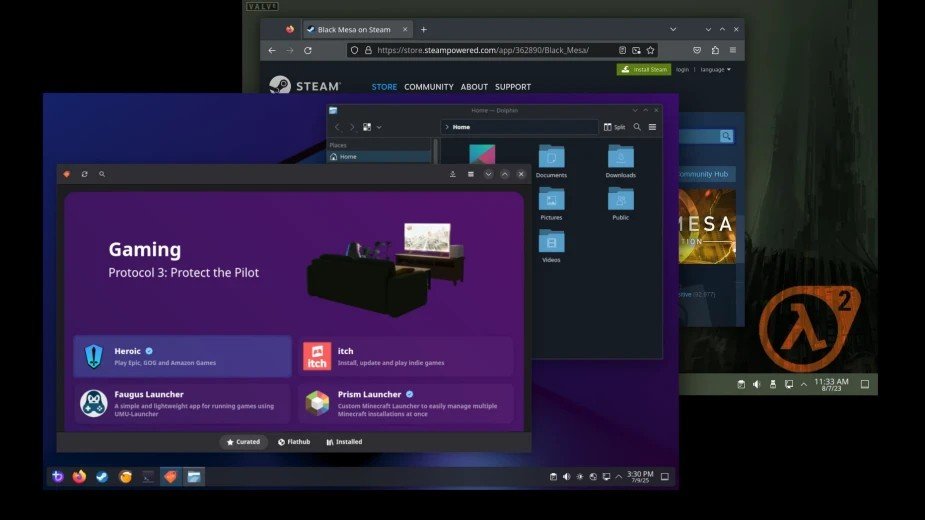This screenshot has height=520, width=925.
Task: Expand the view mode dropdown in Dolphin
Action: coord(379,127)
